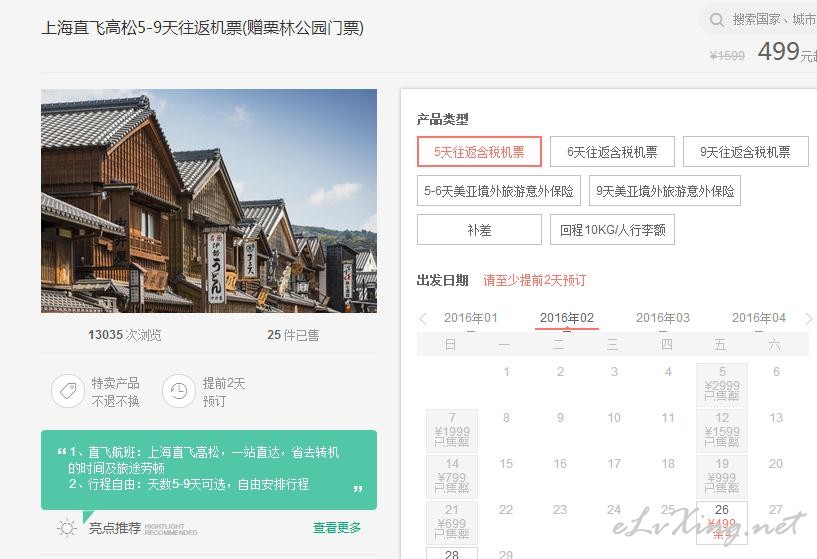Click the 特卖产品 price tag icon
The image size is (817, 559).
coord(68,391)
